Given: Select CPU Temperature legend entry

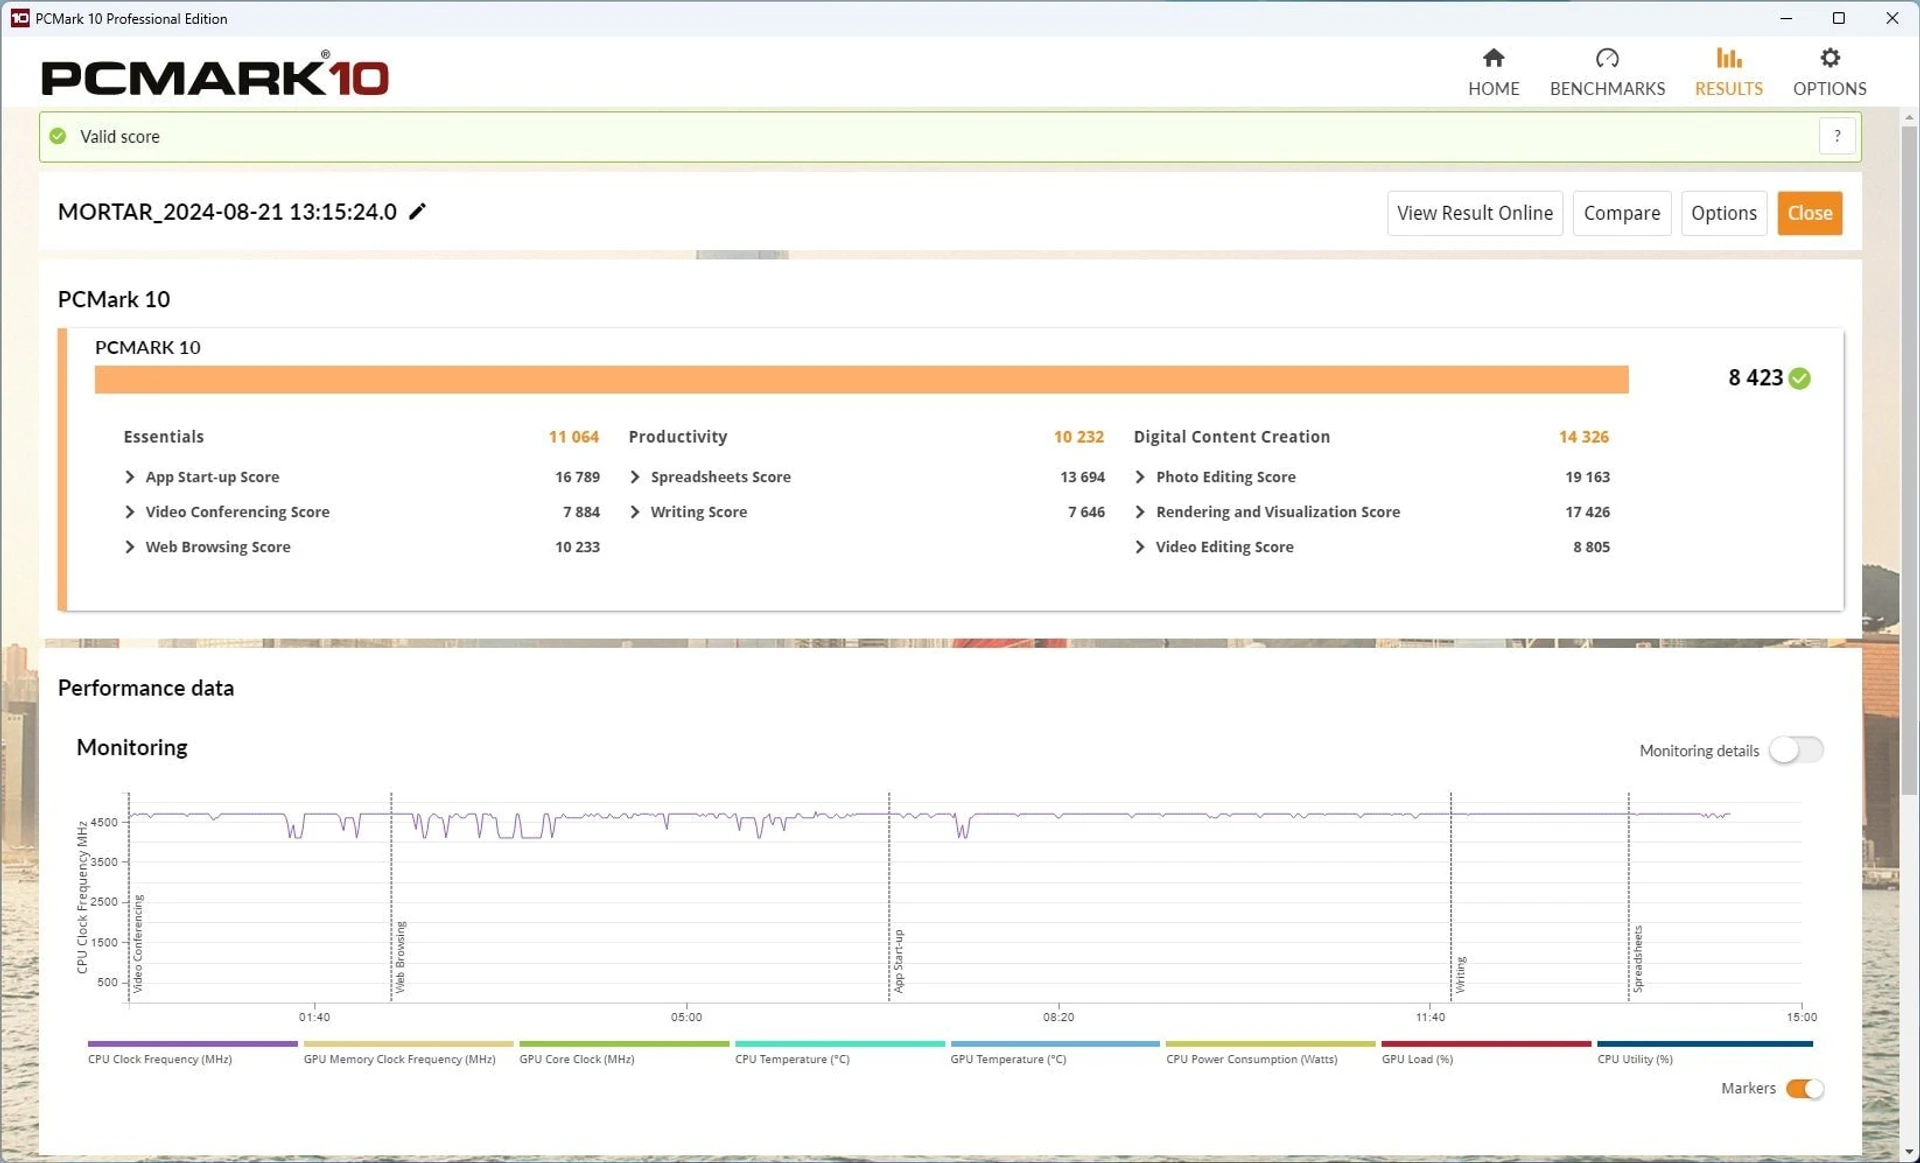Looking at the screenshot, I should click(839, 1052).
